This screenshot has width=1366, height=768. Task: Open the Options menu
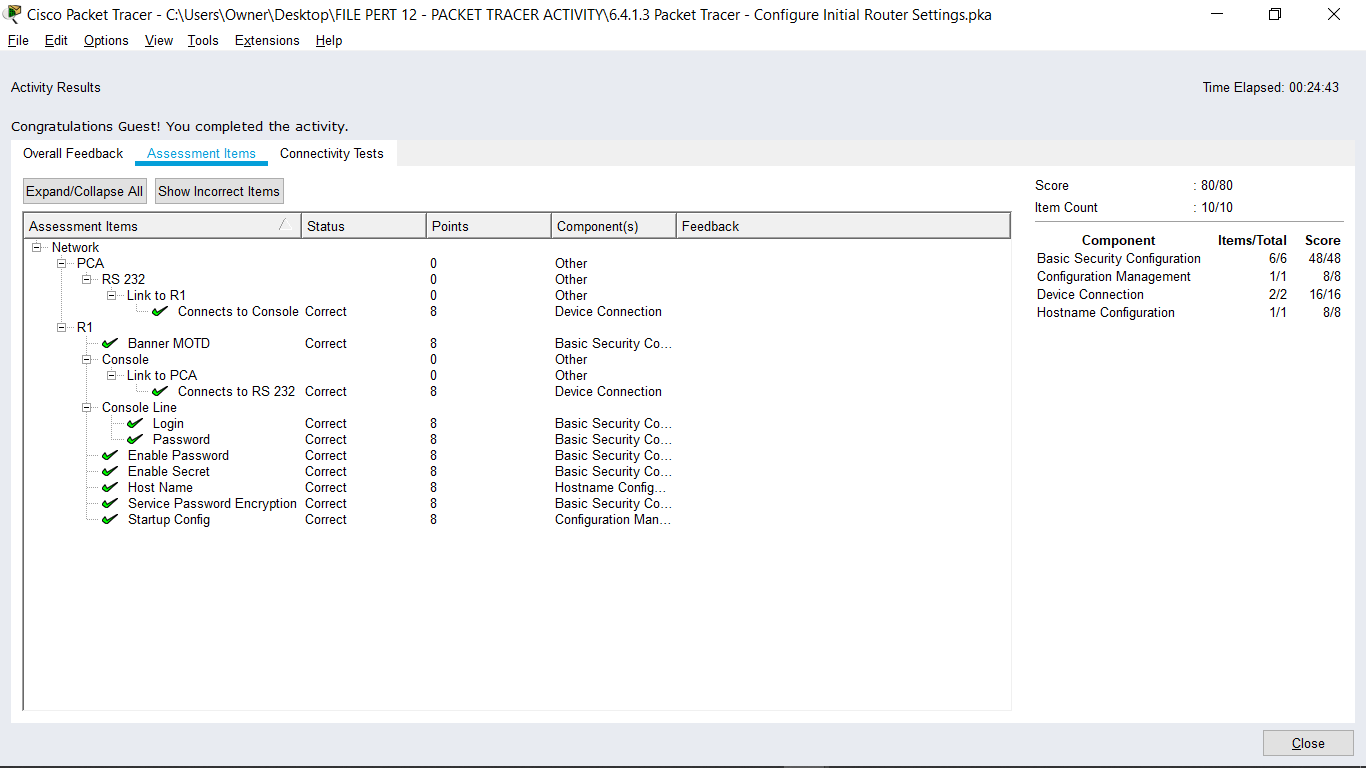tap(106, 40)
